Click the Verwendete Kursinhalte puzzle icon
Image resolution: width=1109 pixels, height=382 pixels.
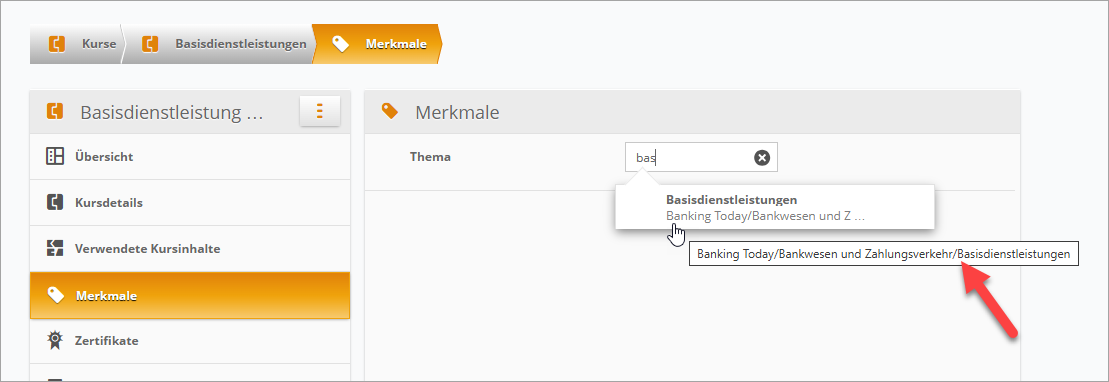tap(54, 249)
